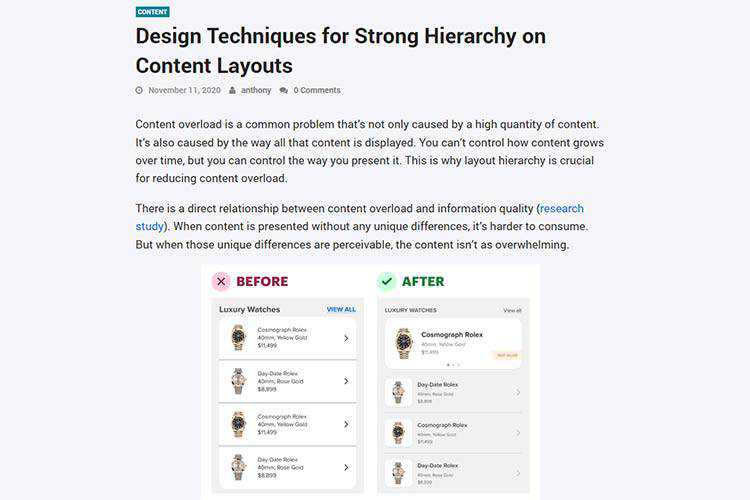
Task: Click the large featured Cosmograph Rolex watch image
Action: coord(403,342)
